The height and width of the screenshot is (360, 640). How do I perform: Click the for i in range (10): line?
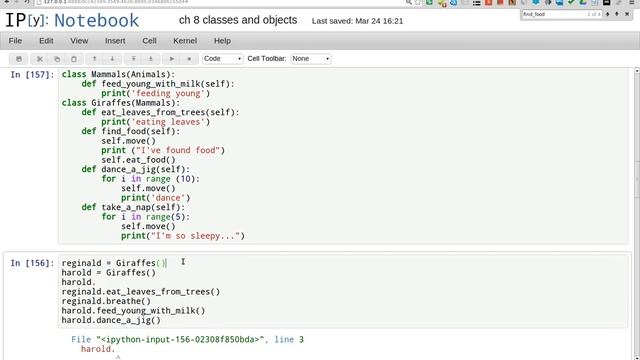tap(150, 179)
